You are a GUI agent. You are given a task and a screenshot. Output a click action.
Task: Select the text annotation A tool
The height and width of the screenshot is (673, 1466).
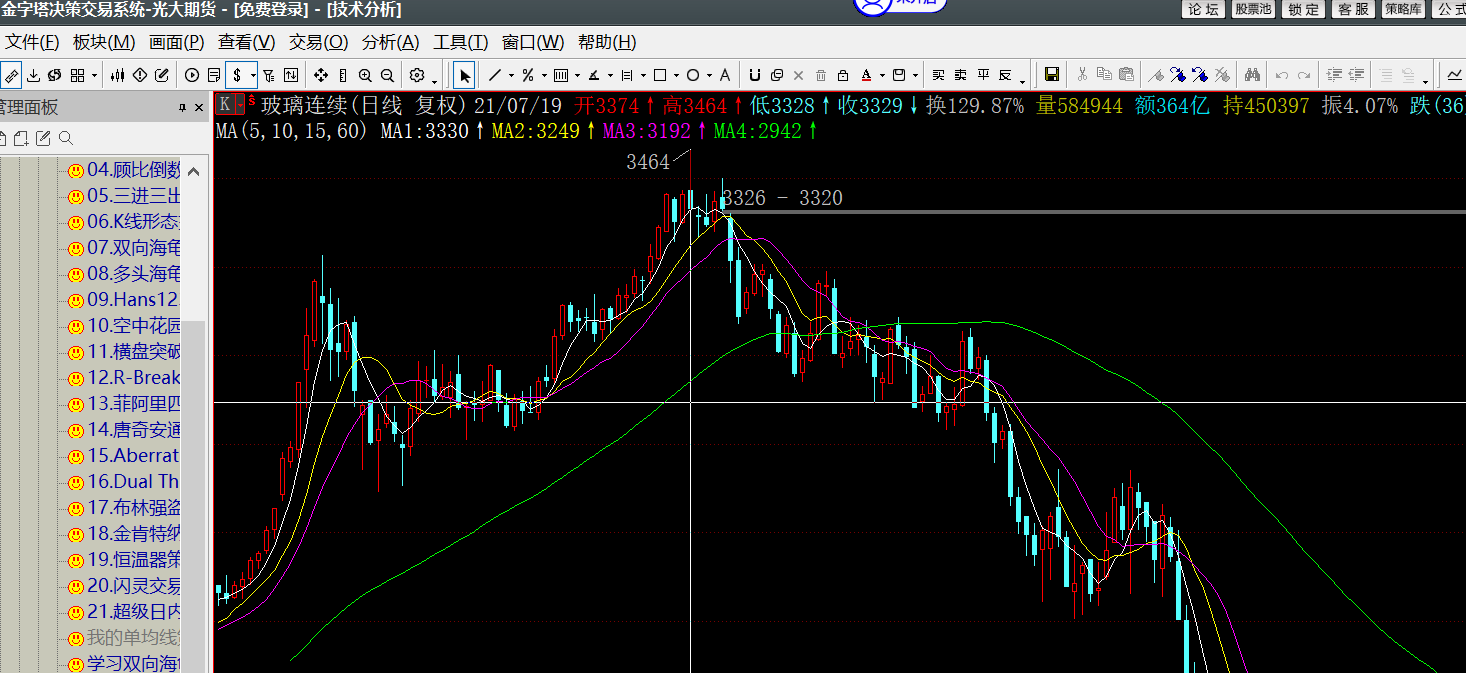coord(725,75)
